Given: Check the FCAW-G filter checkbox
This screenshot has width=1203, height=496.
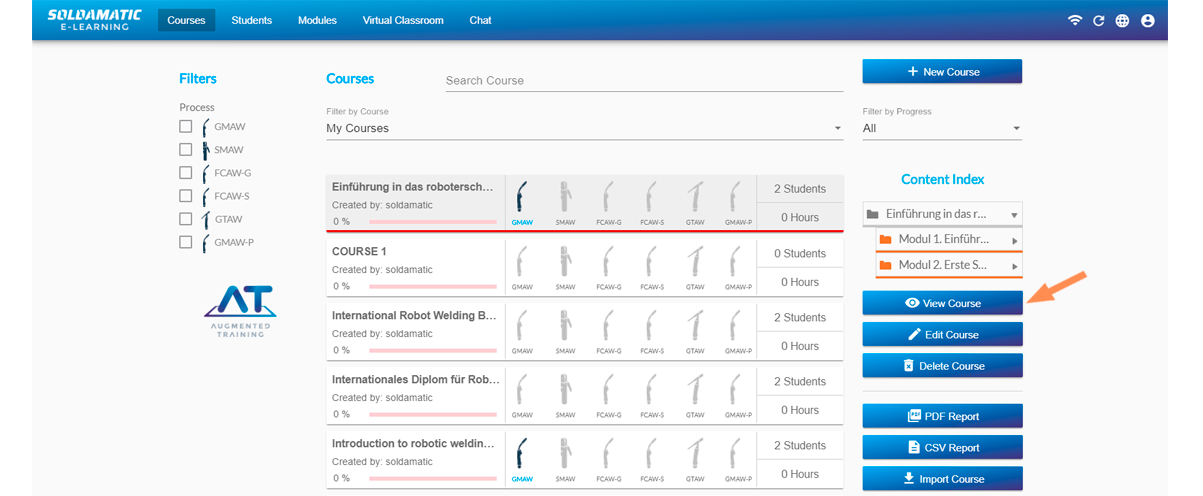Looking at the screenshot, I should pos(185,173).
